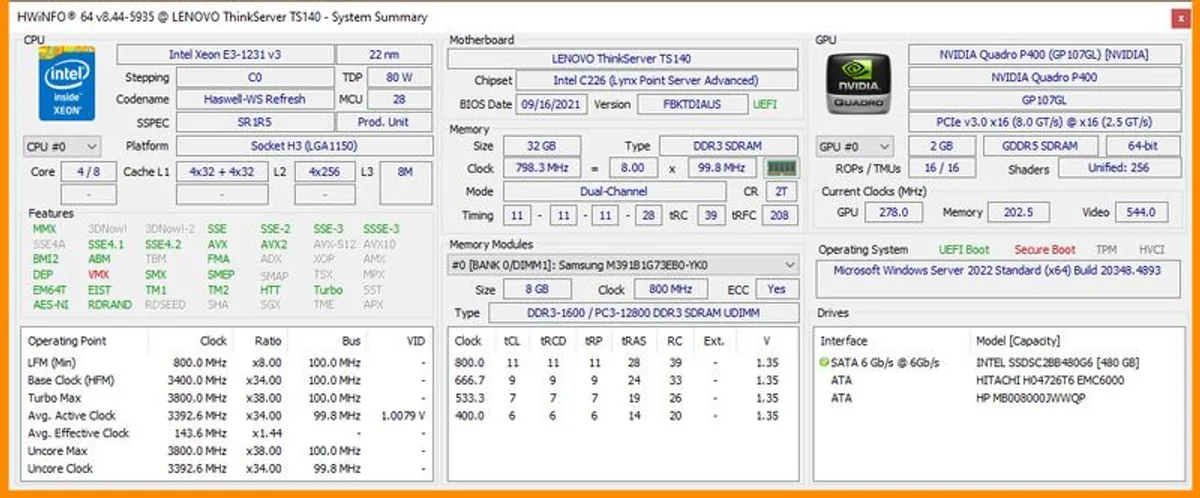
Task: Click the LENOVO ThinkServer TS140 motherboard field
Action: click(622, 59)
